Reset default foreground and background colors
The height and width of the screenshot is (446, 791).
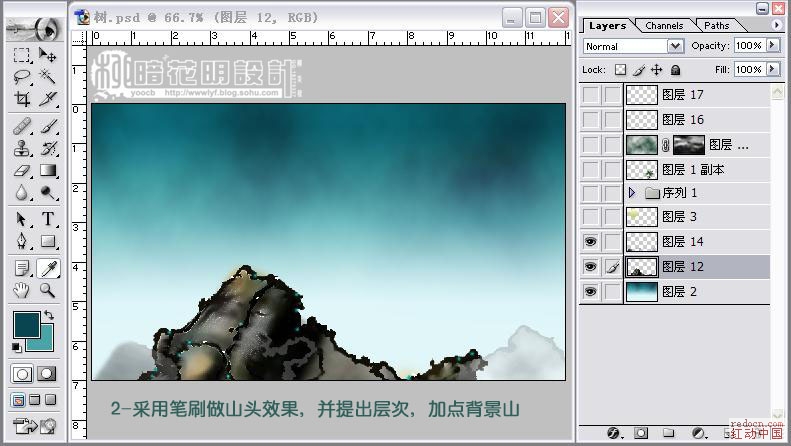[x=17, y=347]
